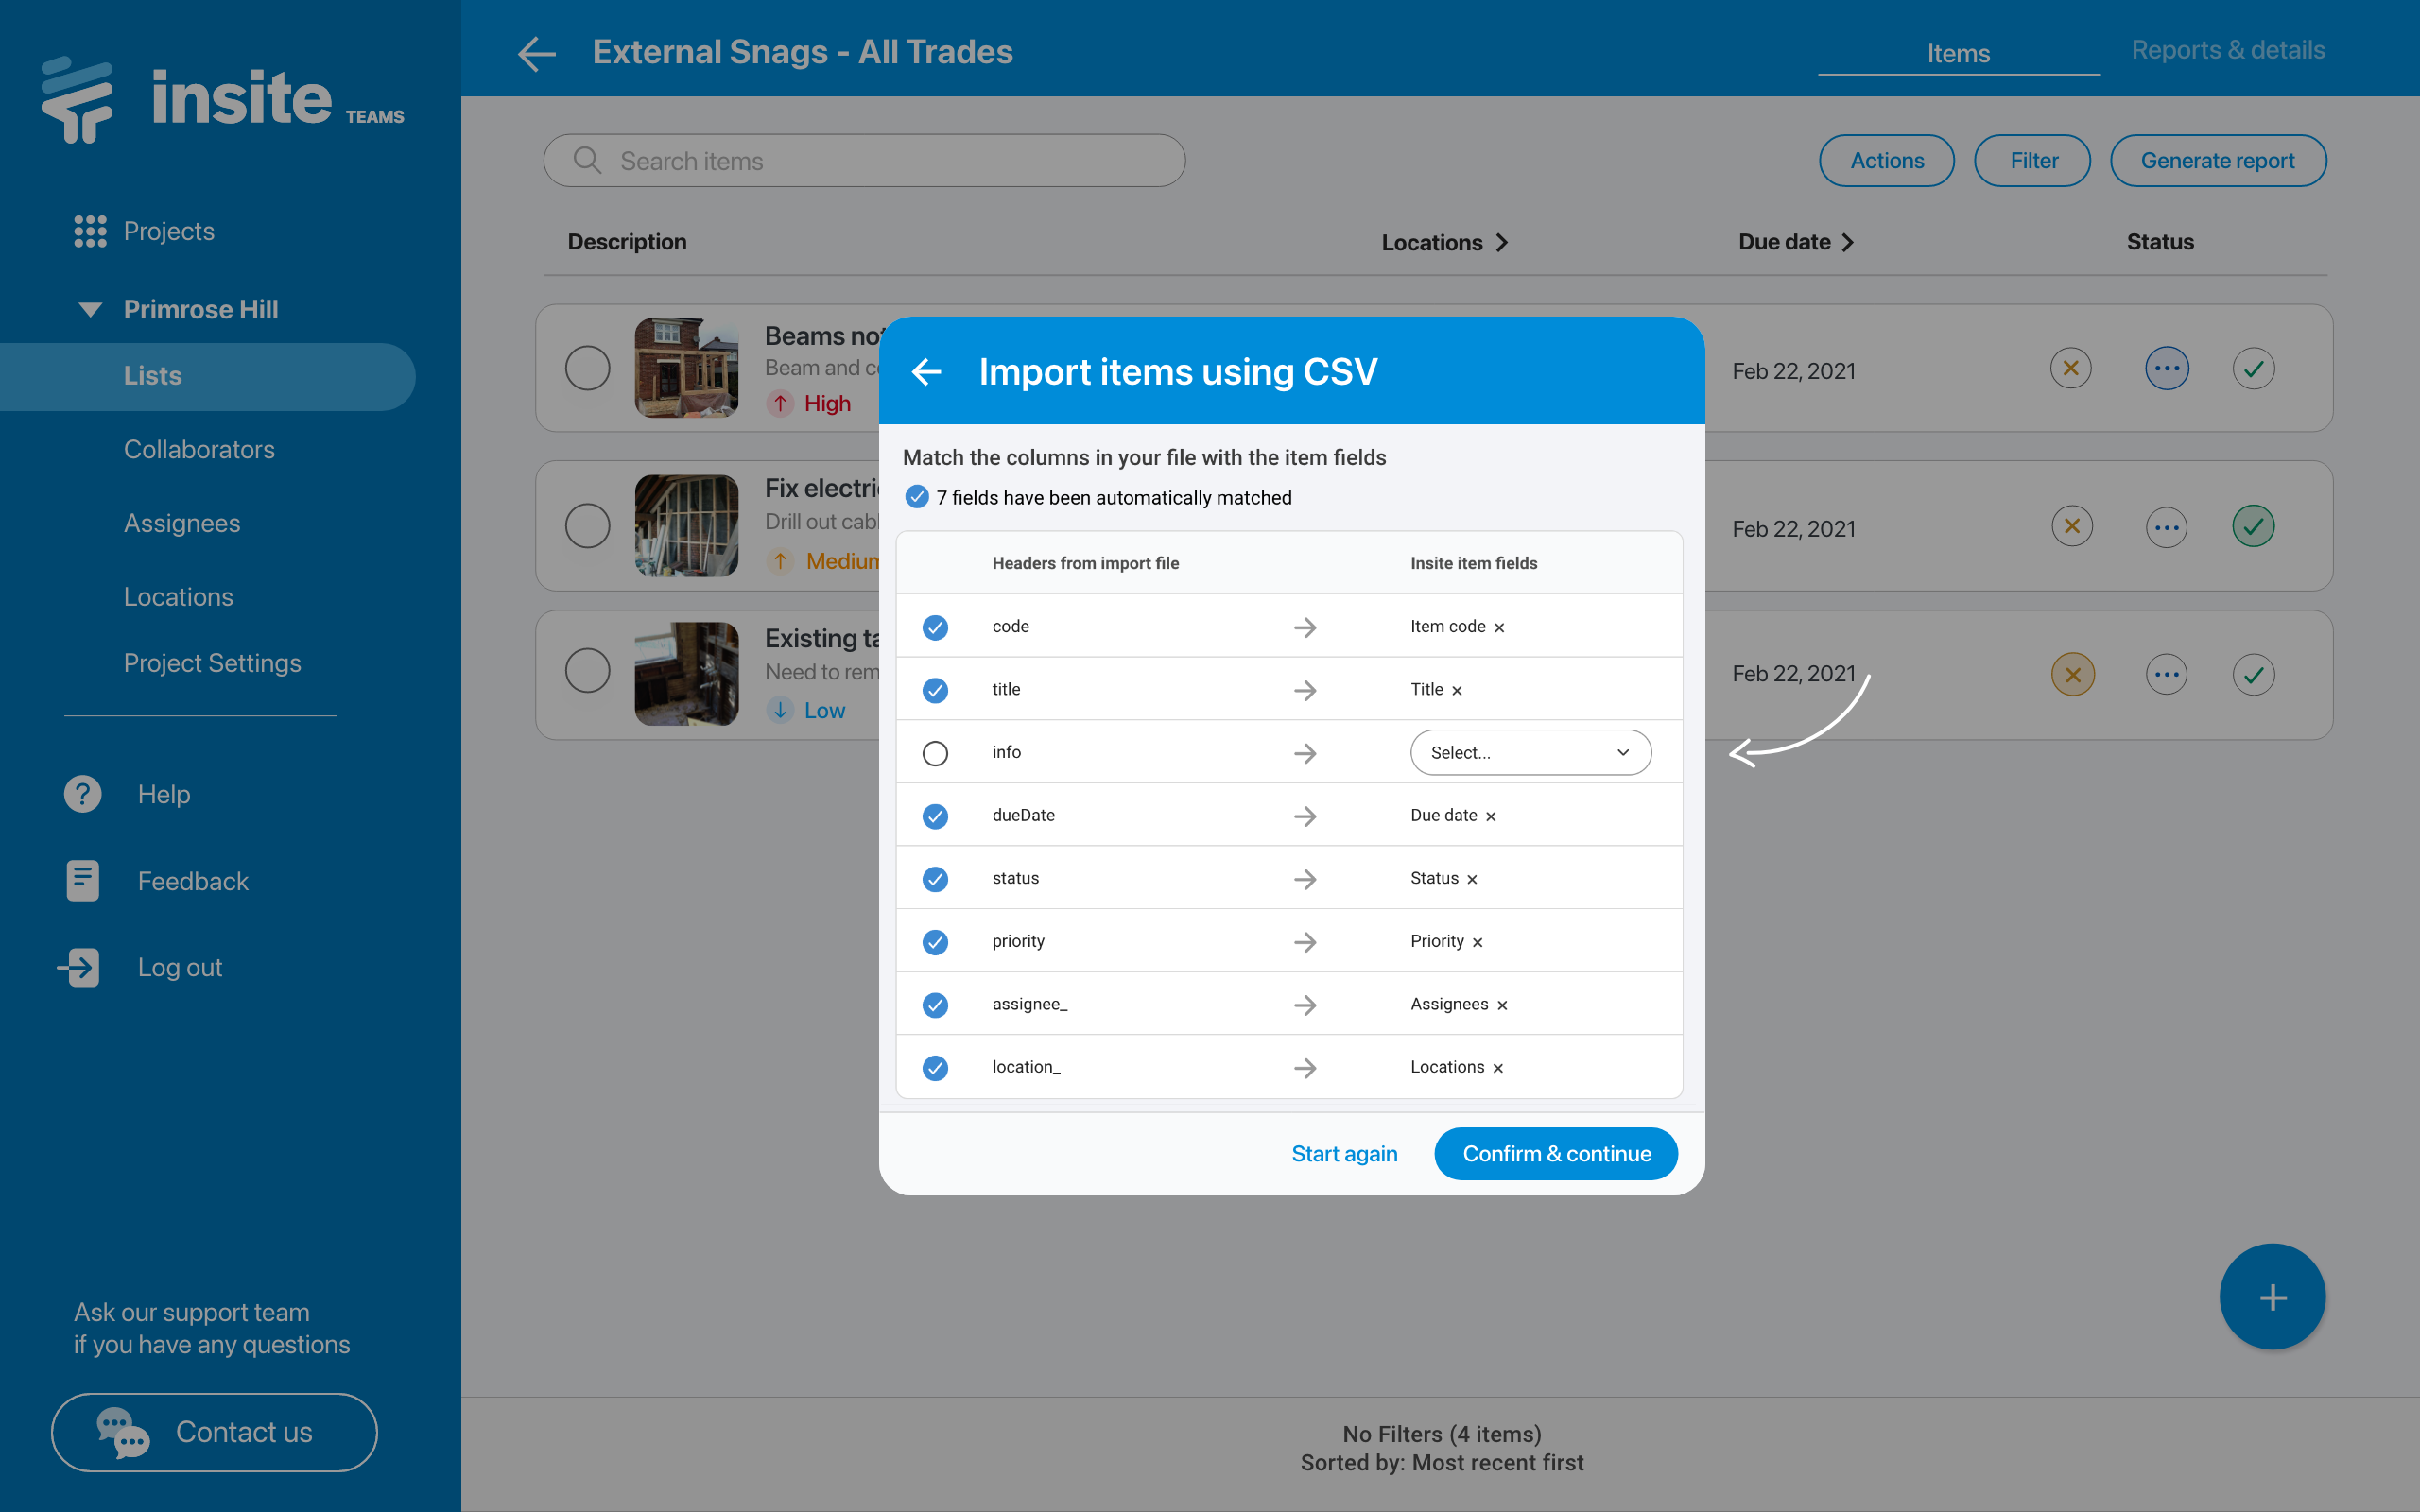Open Collaborators in the sidebar
Image resolution: width=2420 pixels, height=1512 pixels.
click(x=199, y=449)
